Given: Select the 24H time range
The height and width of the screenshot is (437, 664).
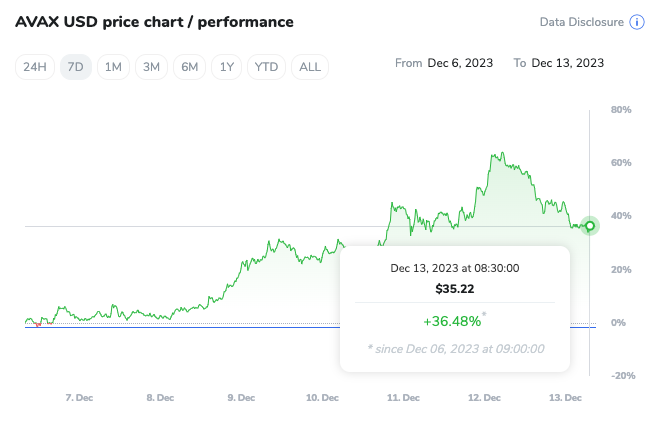Looking at the screenshot, I should tap(35, 67).
